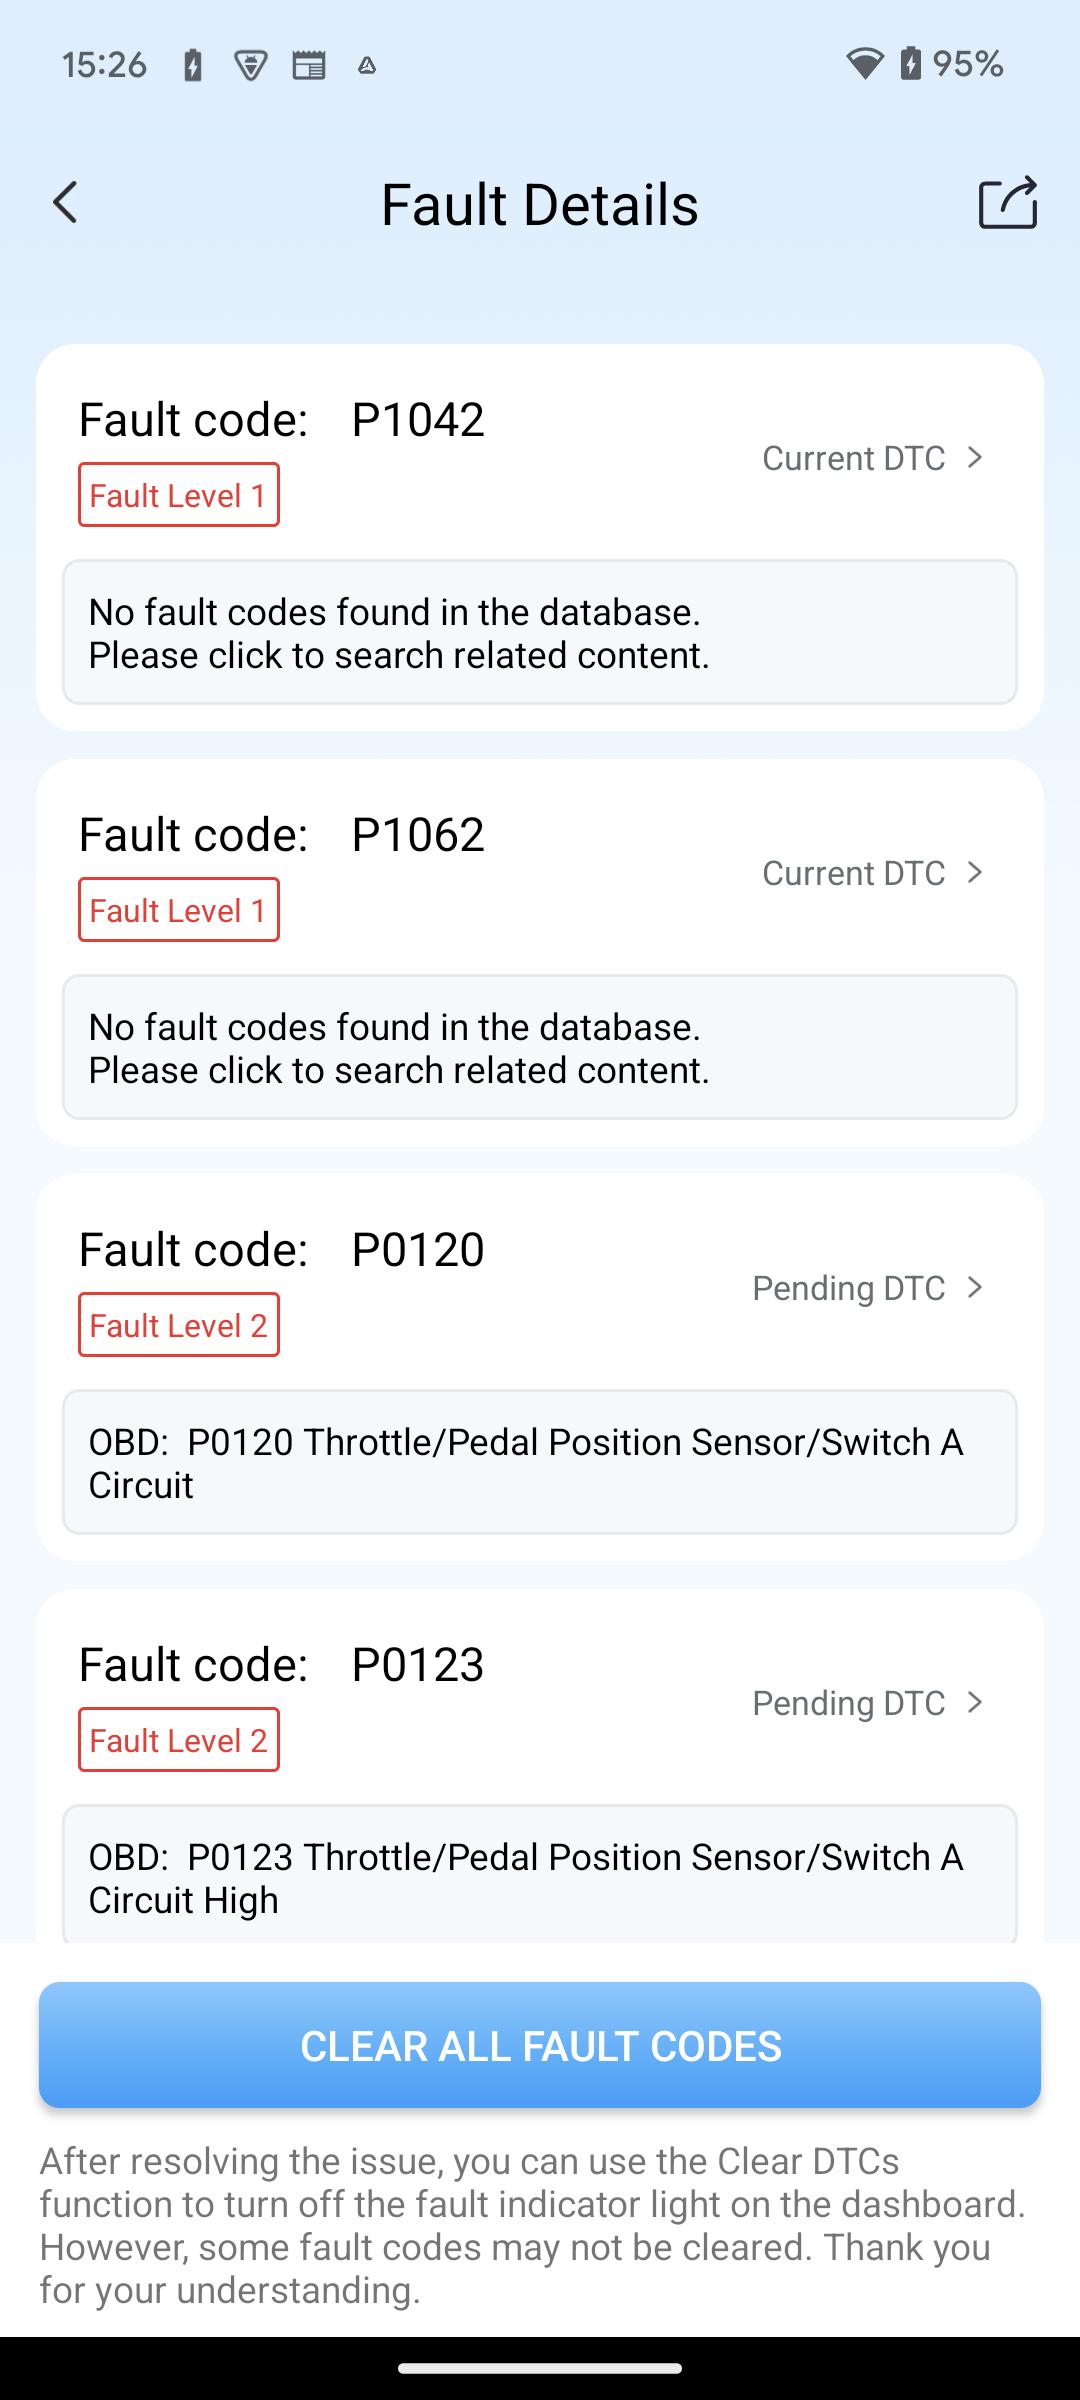Click Clear All Fault Codes button

click(540, 2045)
